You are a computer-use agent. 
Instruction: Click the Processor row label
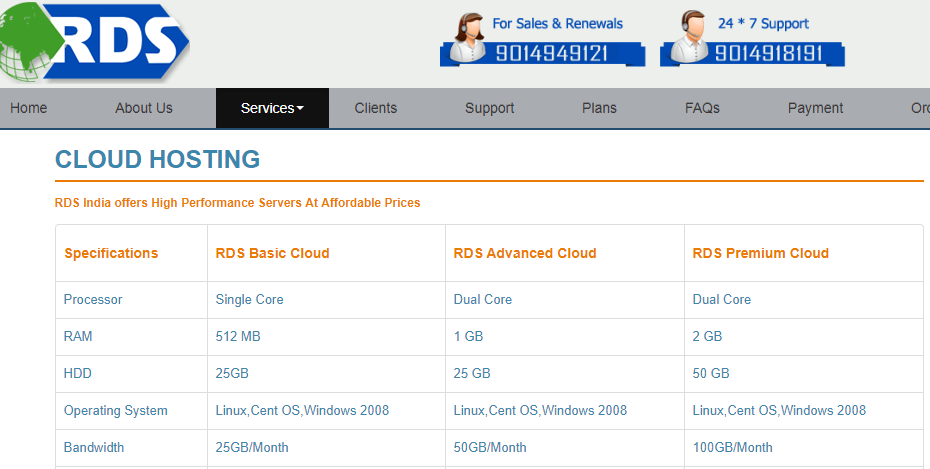coord(93,299)
